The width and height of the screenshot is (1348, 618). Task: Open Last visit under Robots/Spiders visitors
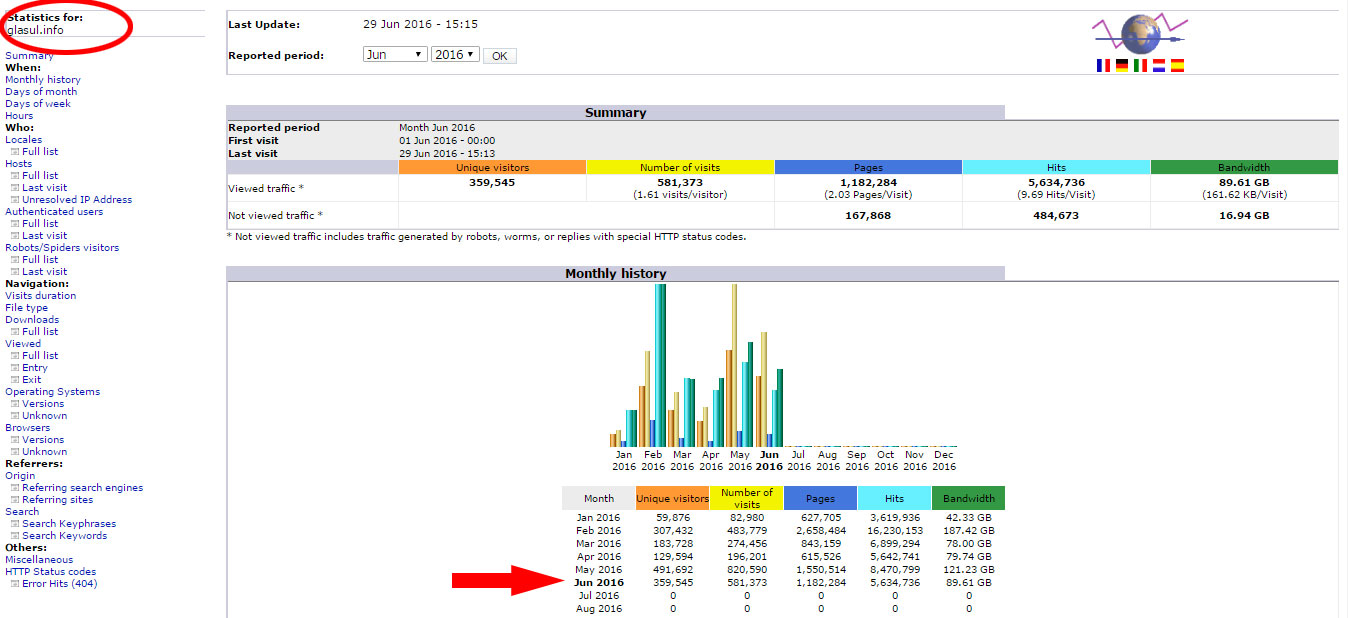(x=45, y=272)
